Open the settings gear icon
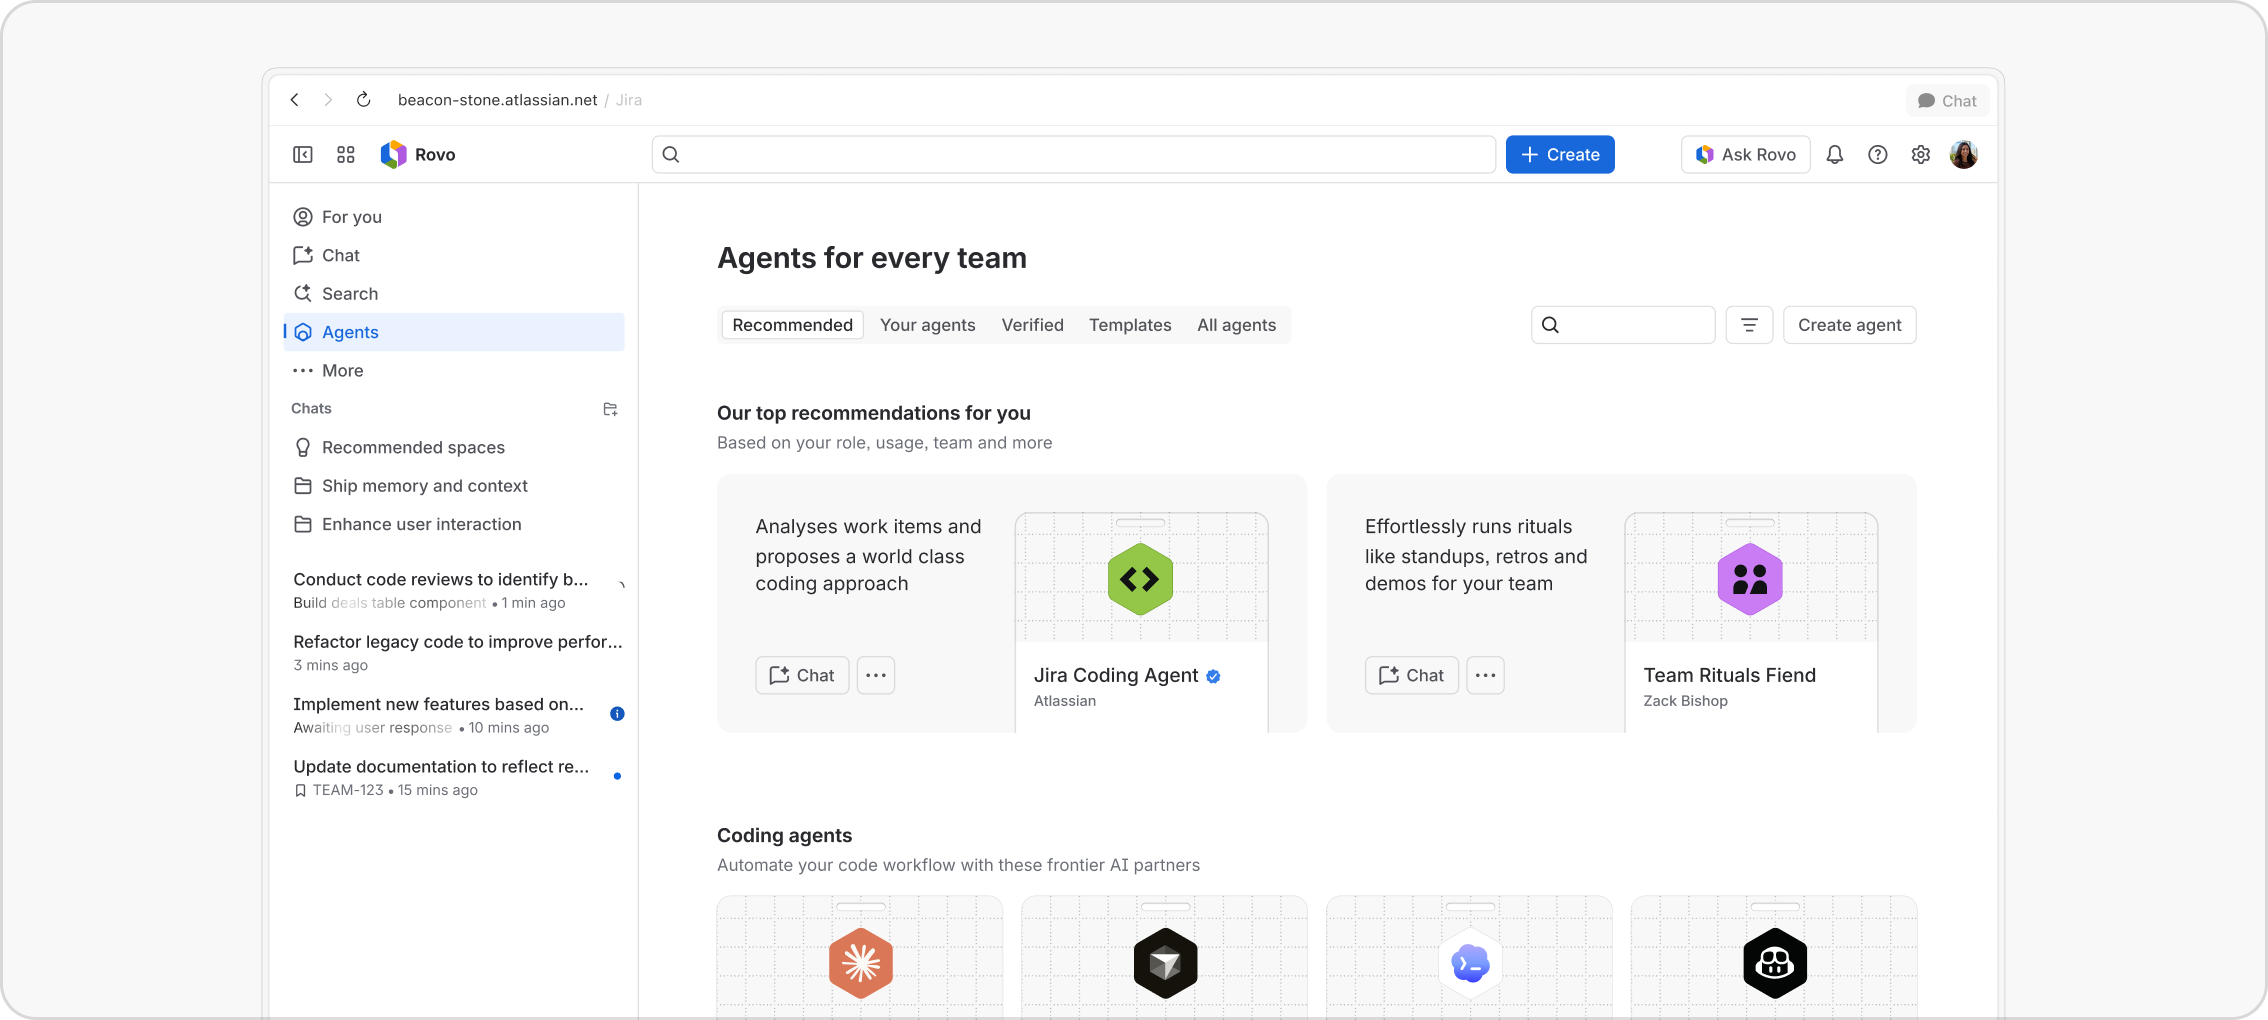 1921,154
